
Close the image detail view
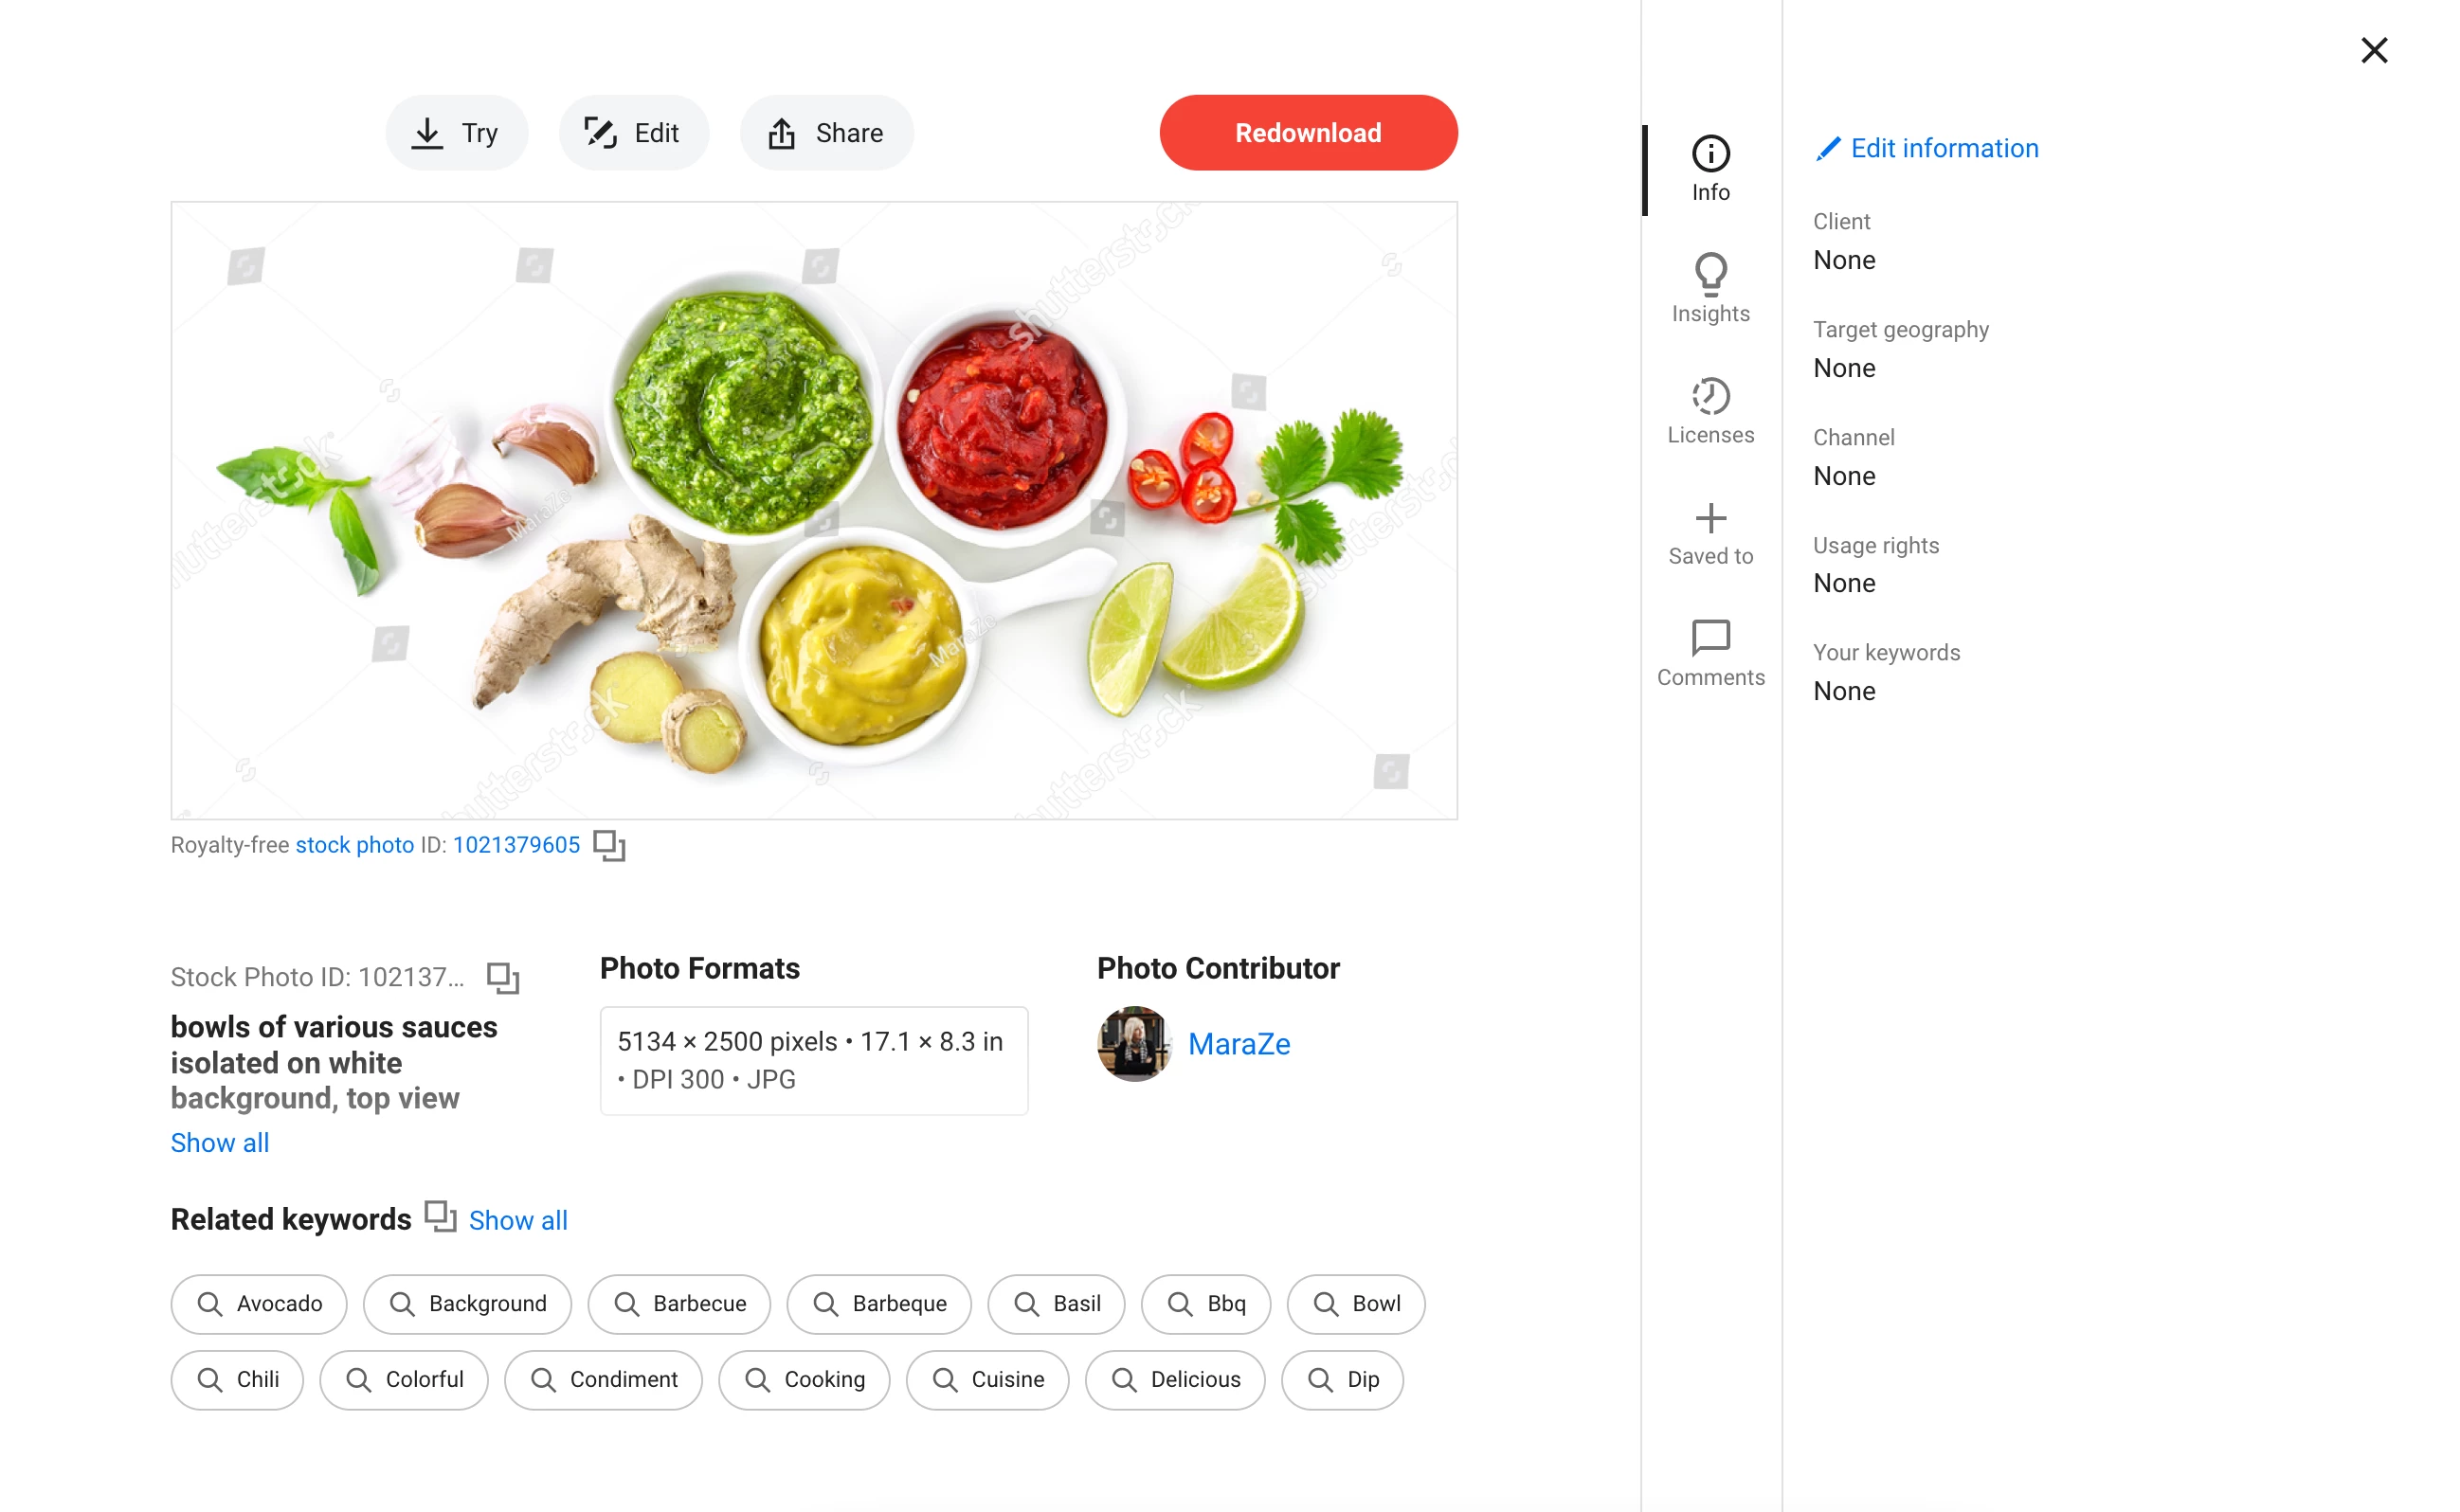coord(2373,50)
